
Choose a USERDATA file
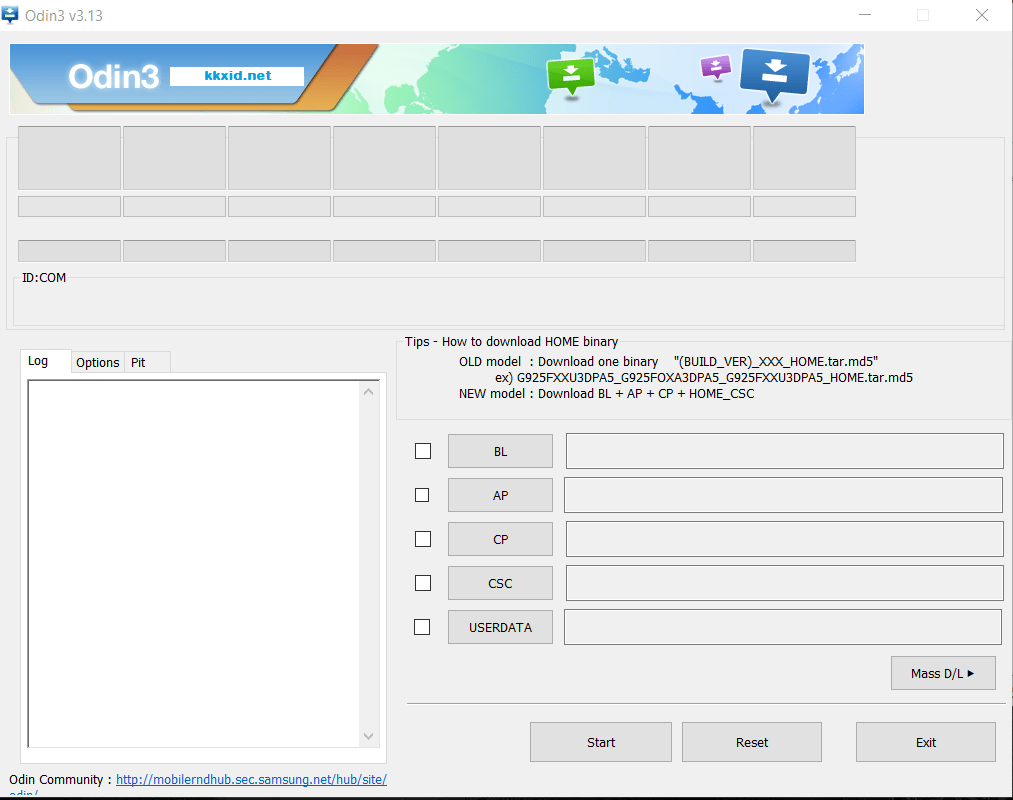500,627
